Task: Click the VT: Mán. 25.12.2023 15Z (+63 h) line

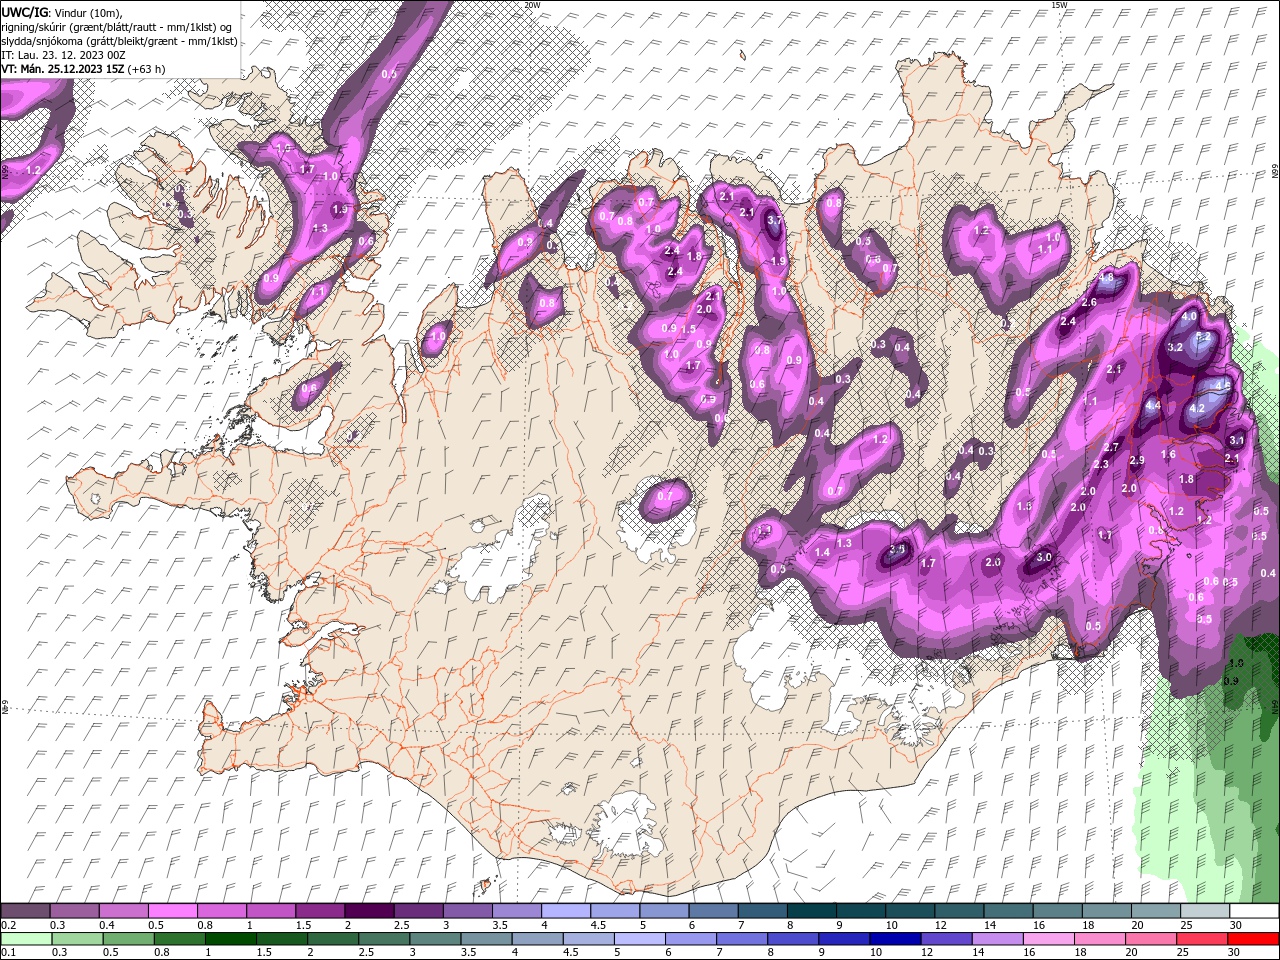Action: [x=83, y=69]
